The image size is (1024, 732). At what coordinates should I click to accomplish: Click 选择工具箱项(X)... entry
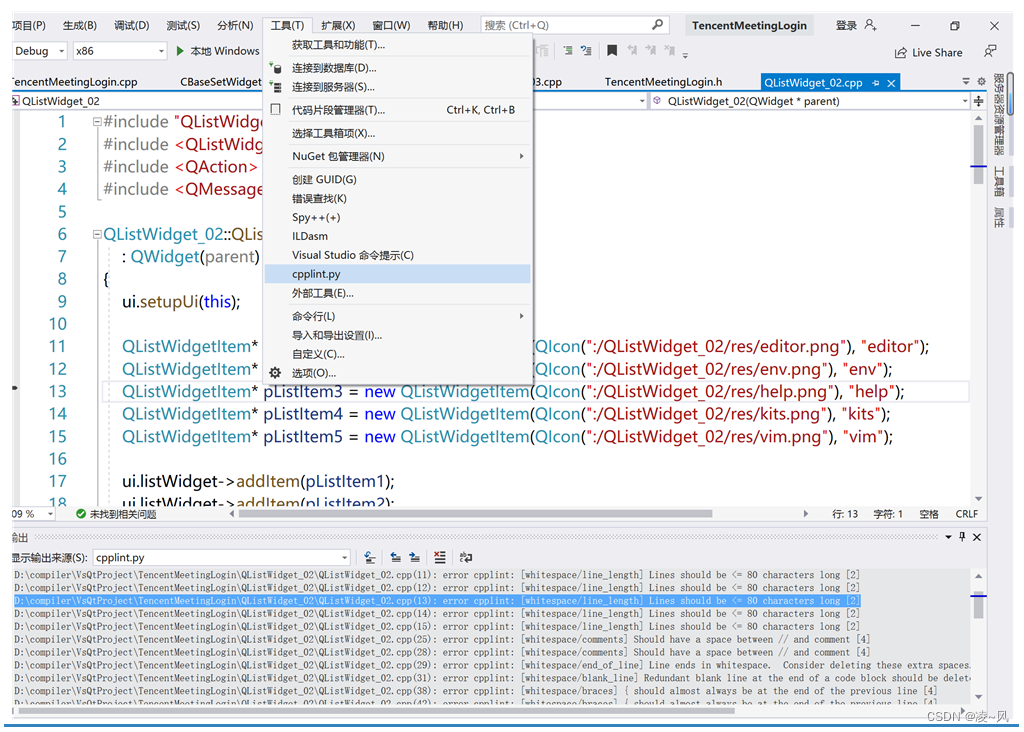[x=398, y=133]
